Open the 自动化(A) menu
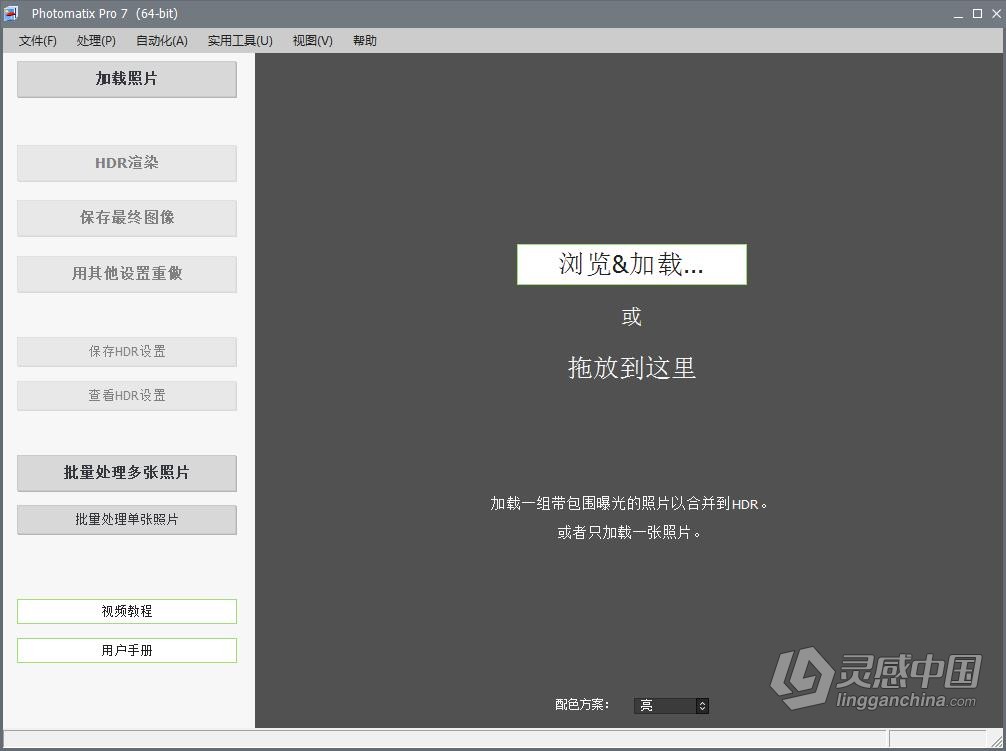This screenshot has width=1006, height=751. click(162, 40)
